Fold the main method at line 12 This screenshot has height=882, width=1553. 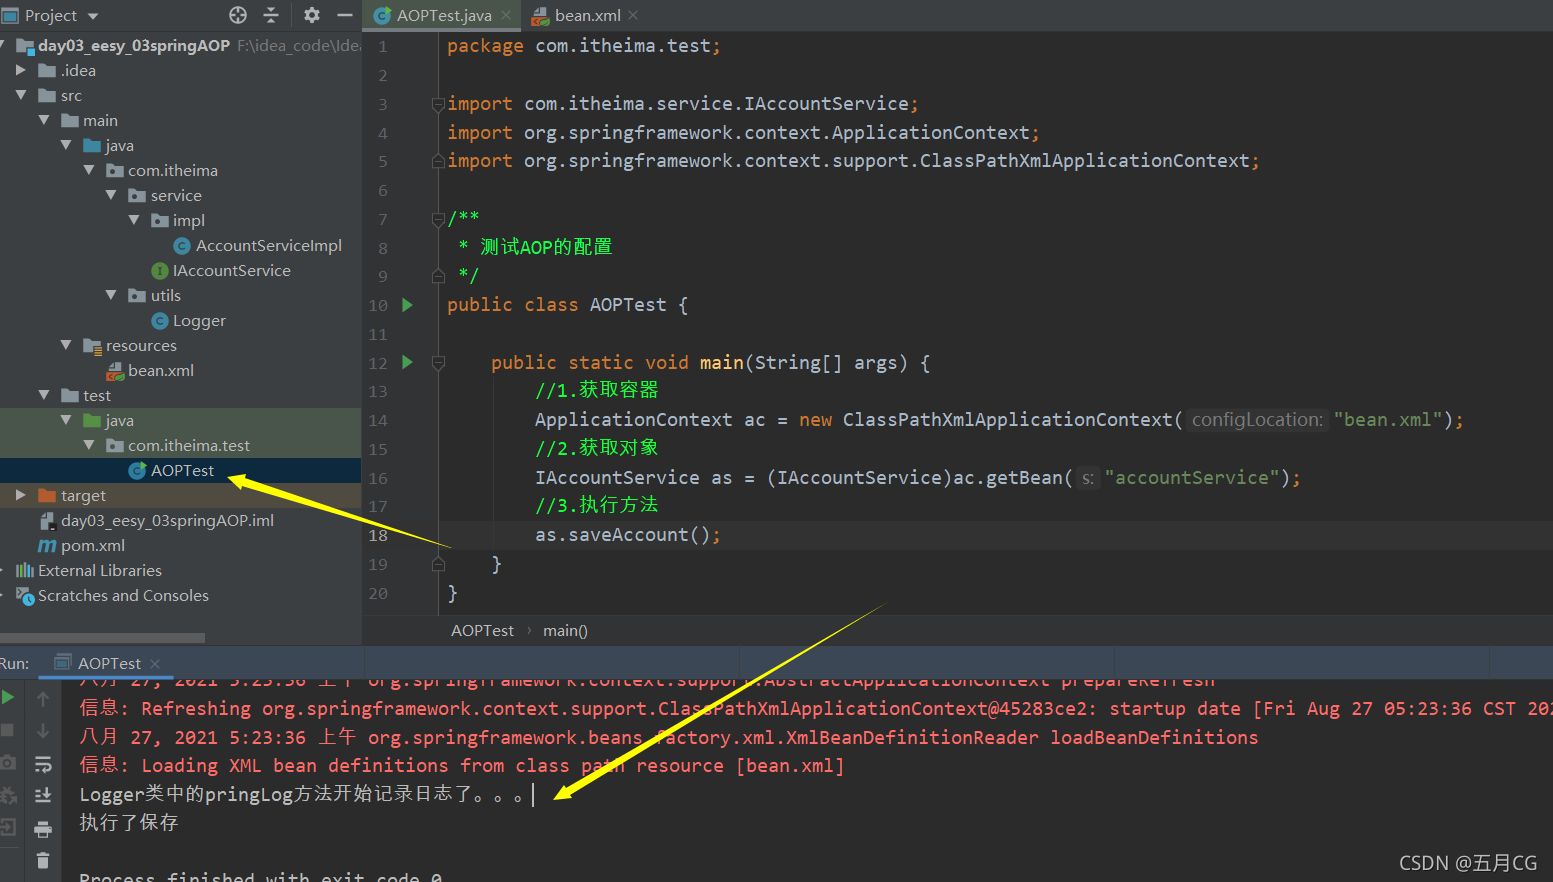click(438, 362)
